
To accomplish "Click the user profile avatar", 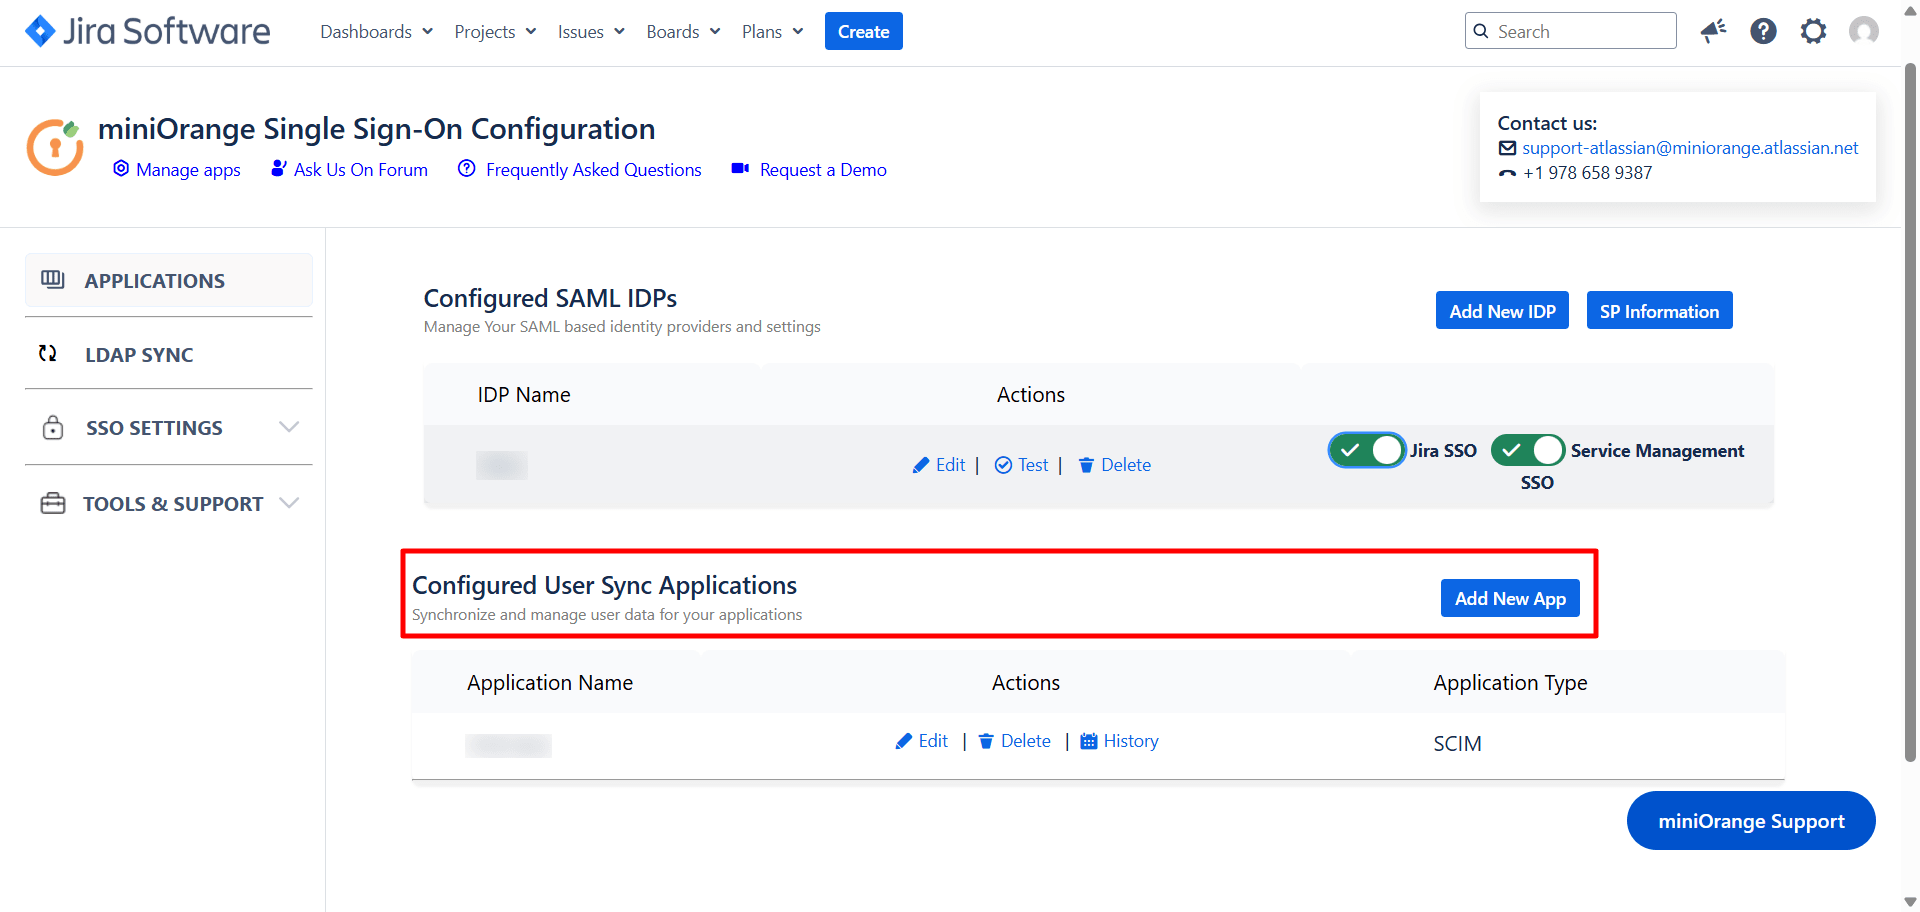I will point(1863,31).
